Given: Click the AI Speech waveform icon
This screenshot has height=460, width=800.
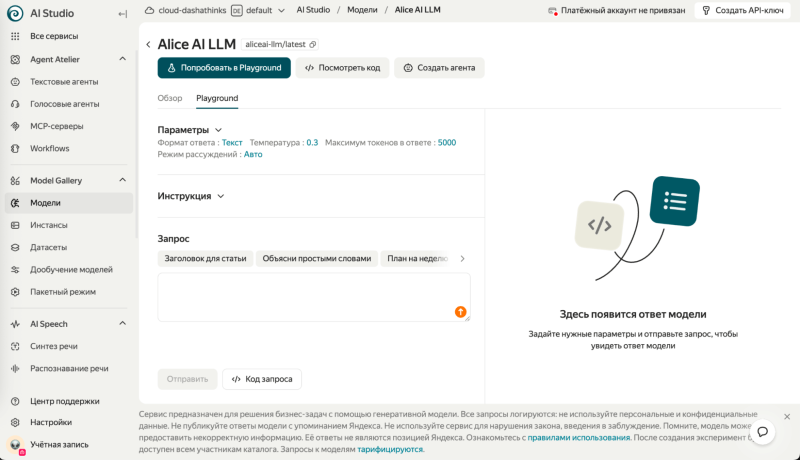Looking at the screenshot, I should [x=15, y=324].
